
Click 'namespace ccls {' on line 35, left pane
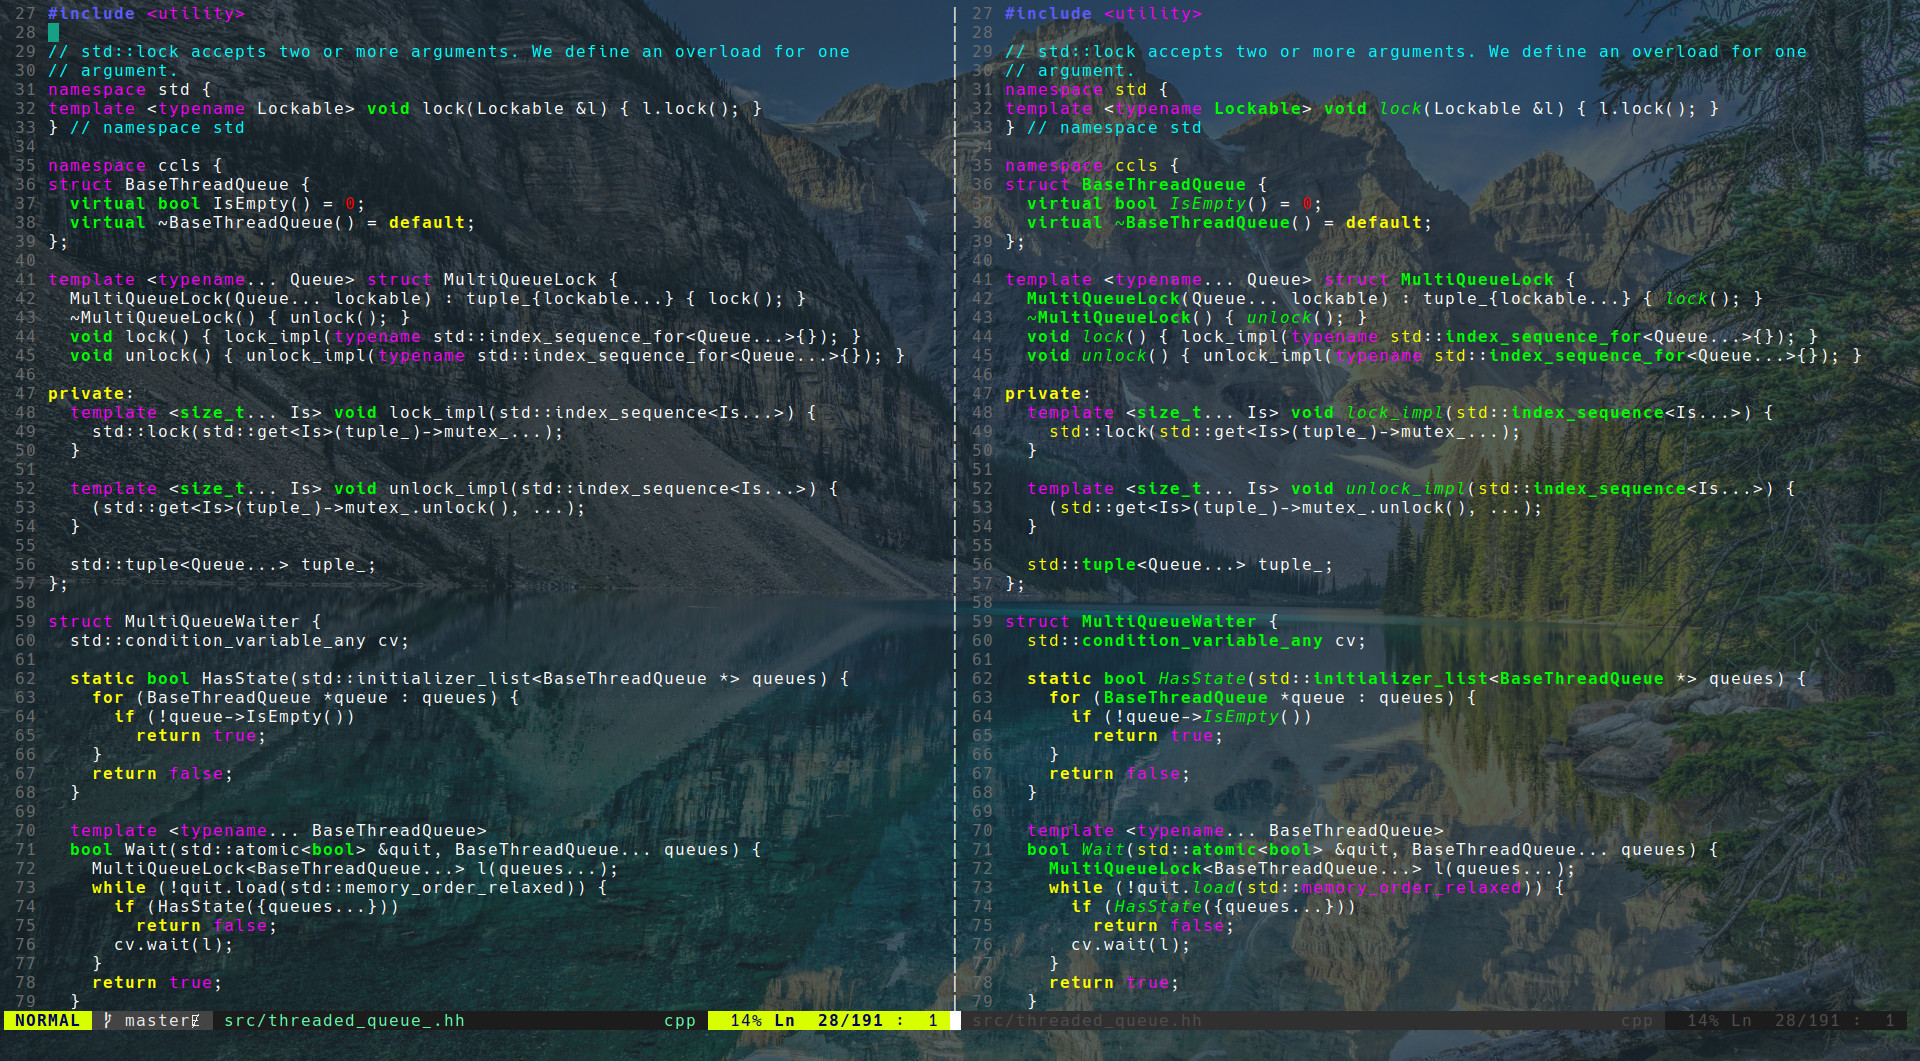tap(135, 165)
